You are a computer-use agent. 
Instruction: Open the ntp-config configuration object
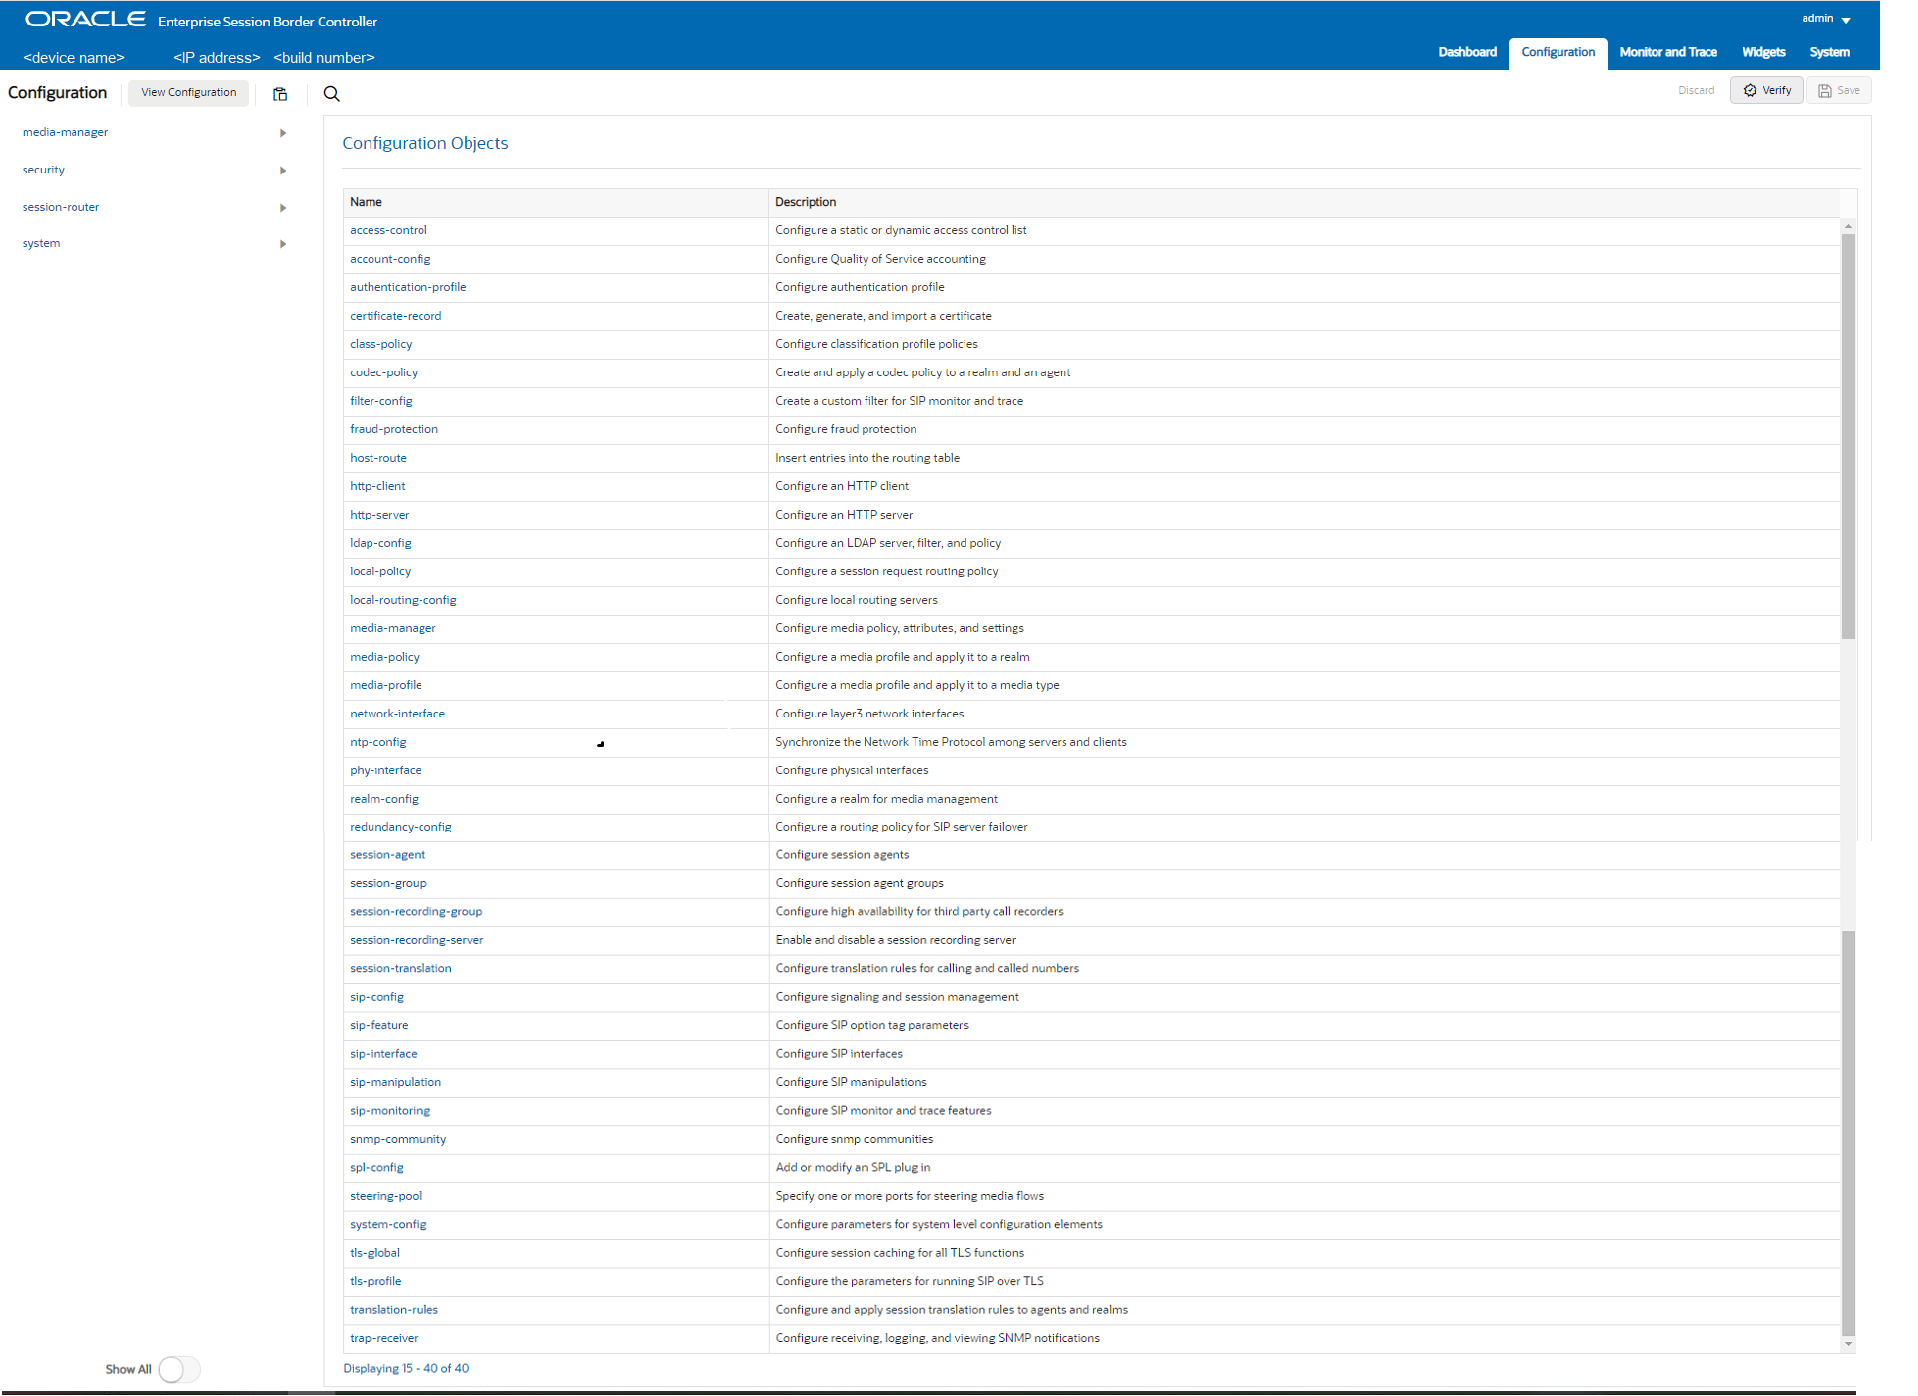coord(378,742)
